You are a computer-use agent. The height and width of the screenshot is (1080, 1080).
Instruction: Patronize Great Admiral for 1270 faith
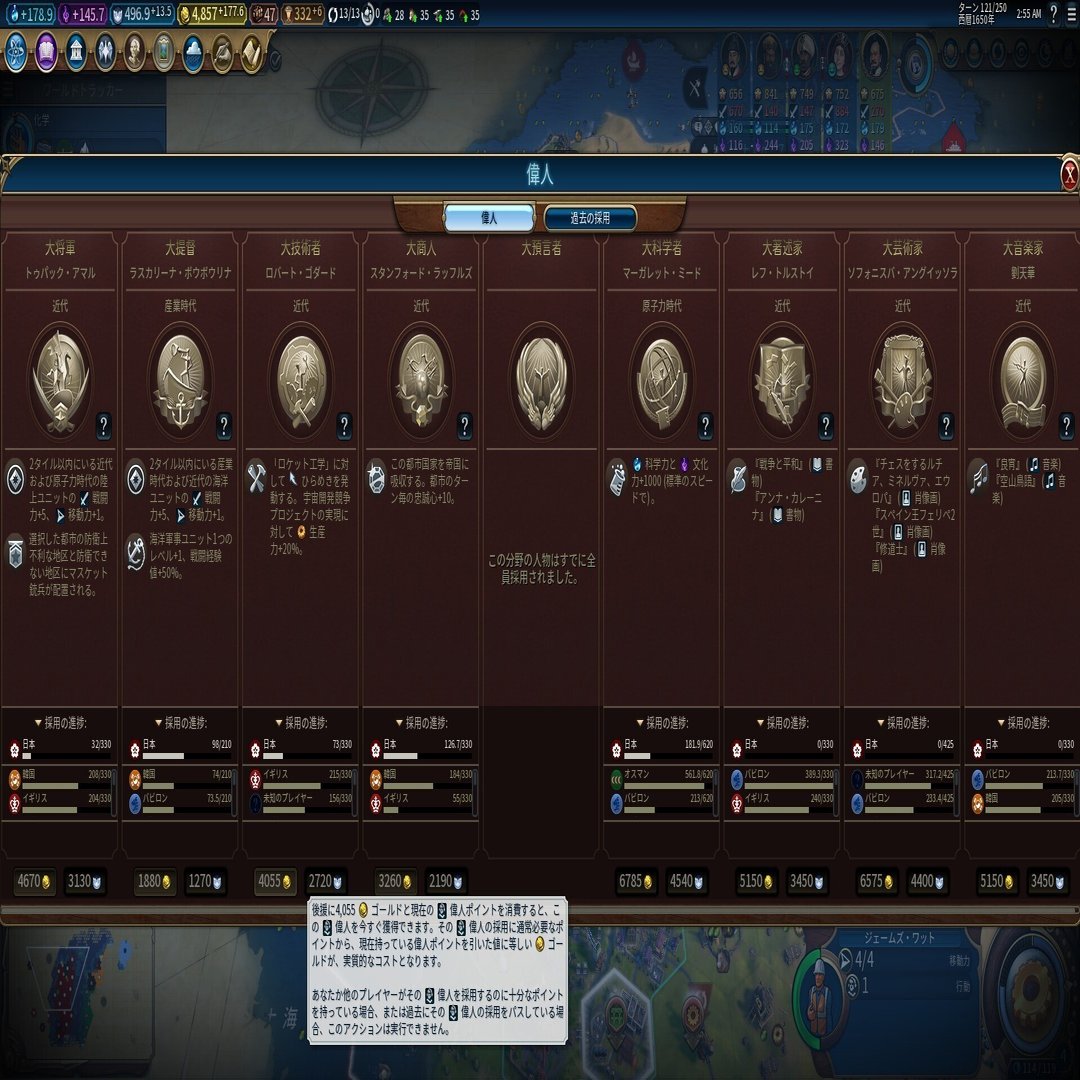click(x=205, y=881)
